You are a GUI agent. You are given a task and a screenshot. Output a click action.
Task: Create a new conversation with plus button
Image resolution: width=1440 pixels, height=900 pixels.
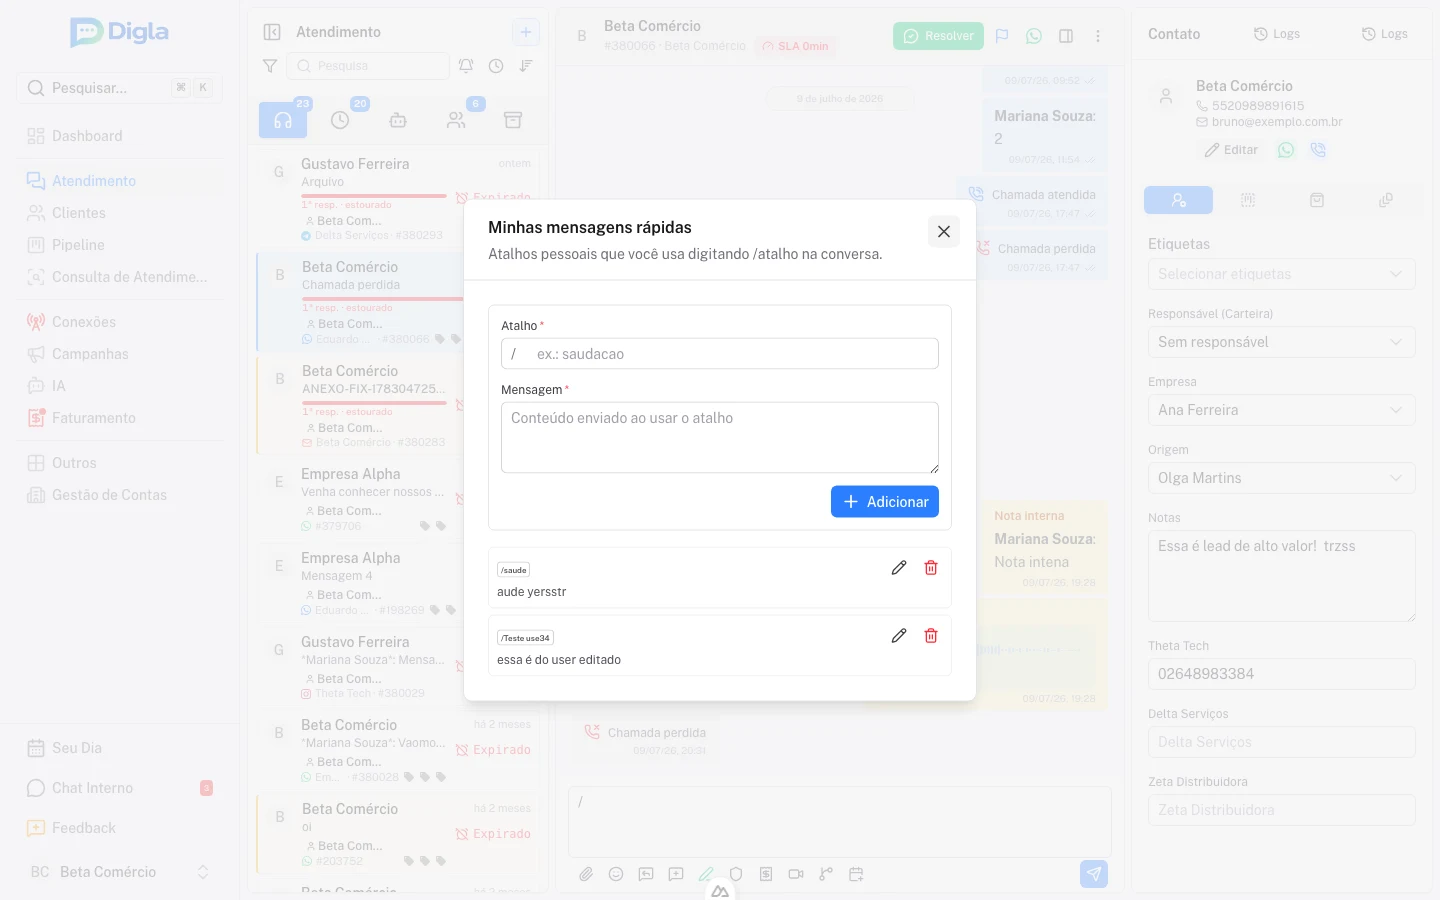point(526,32)
